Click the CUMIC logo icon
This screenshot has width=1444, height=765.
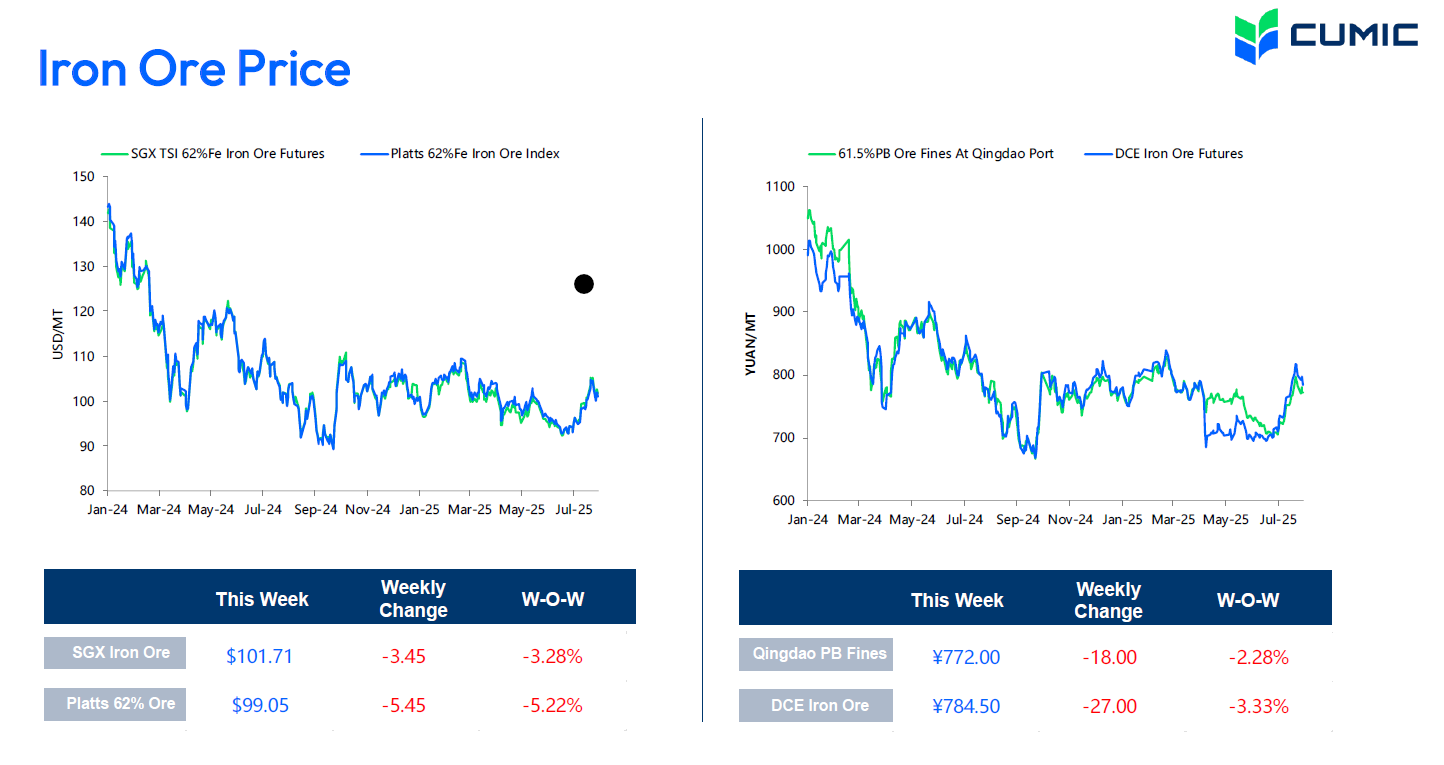[x=1256, y=35]
